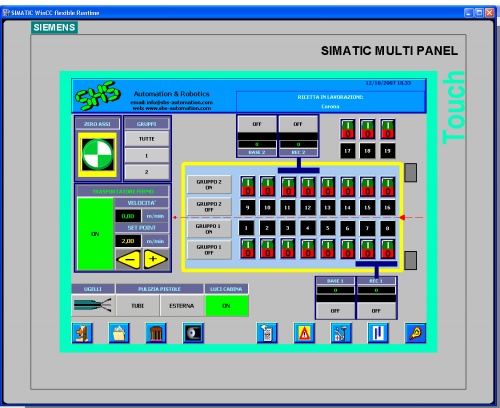Open the alarm warning triangle icon
500x408 pixels.
304,333
